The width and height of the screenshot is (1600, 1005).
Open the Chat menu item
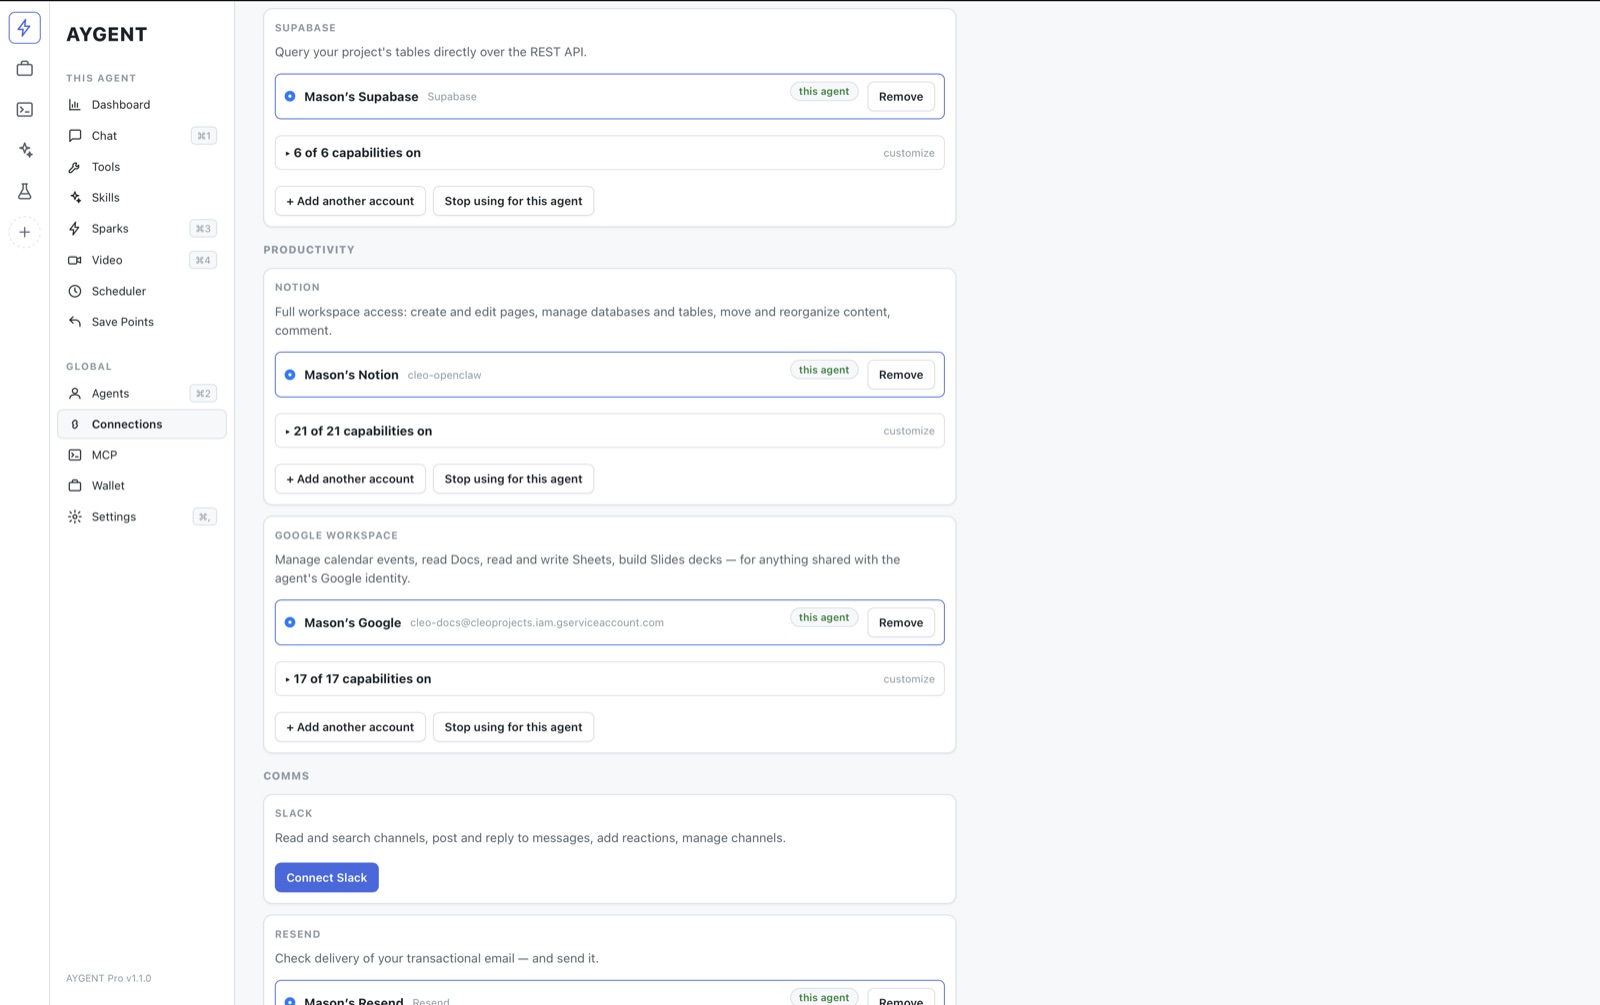coord(142,135)
